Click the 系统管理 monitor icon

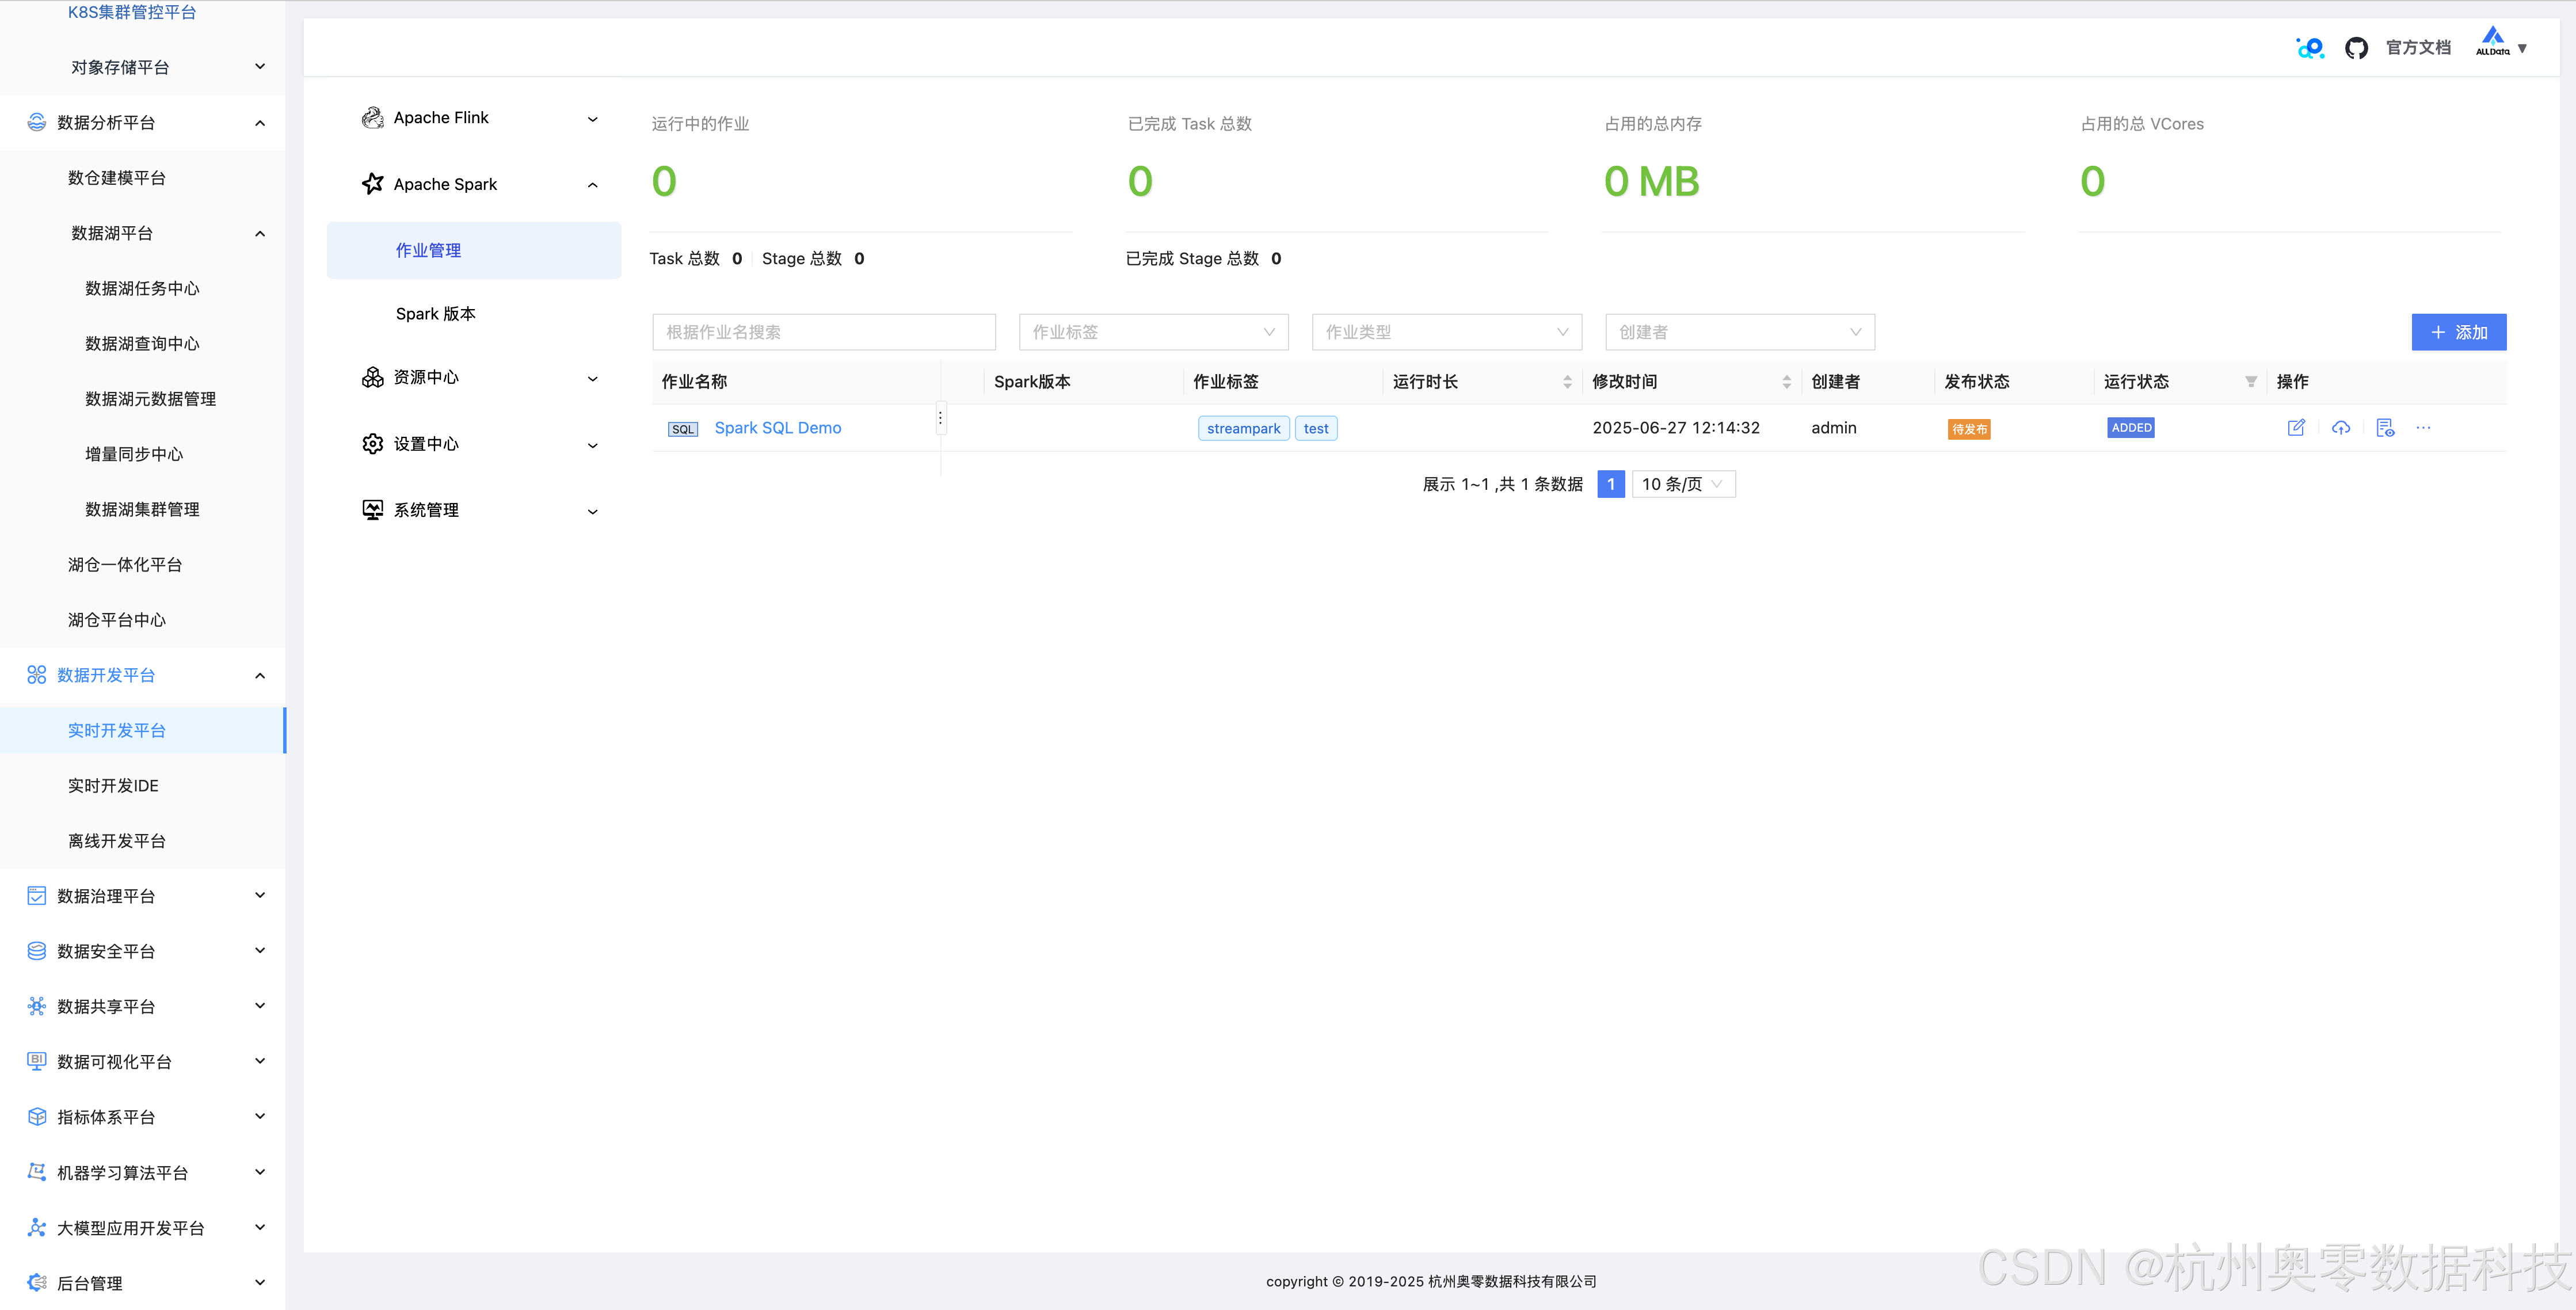tap(373, 510)
